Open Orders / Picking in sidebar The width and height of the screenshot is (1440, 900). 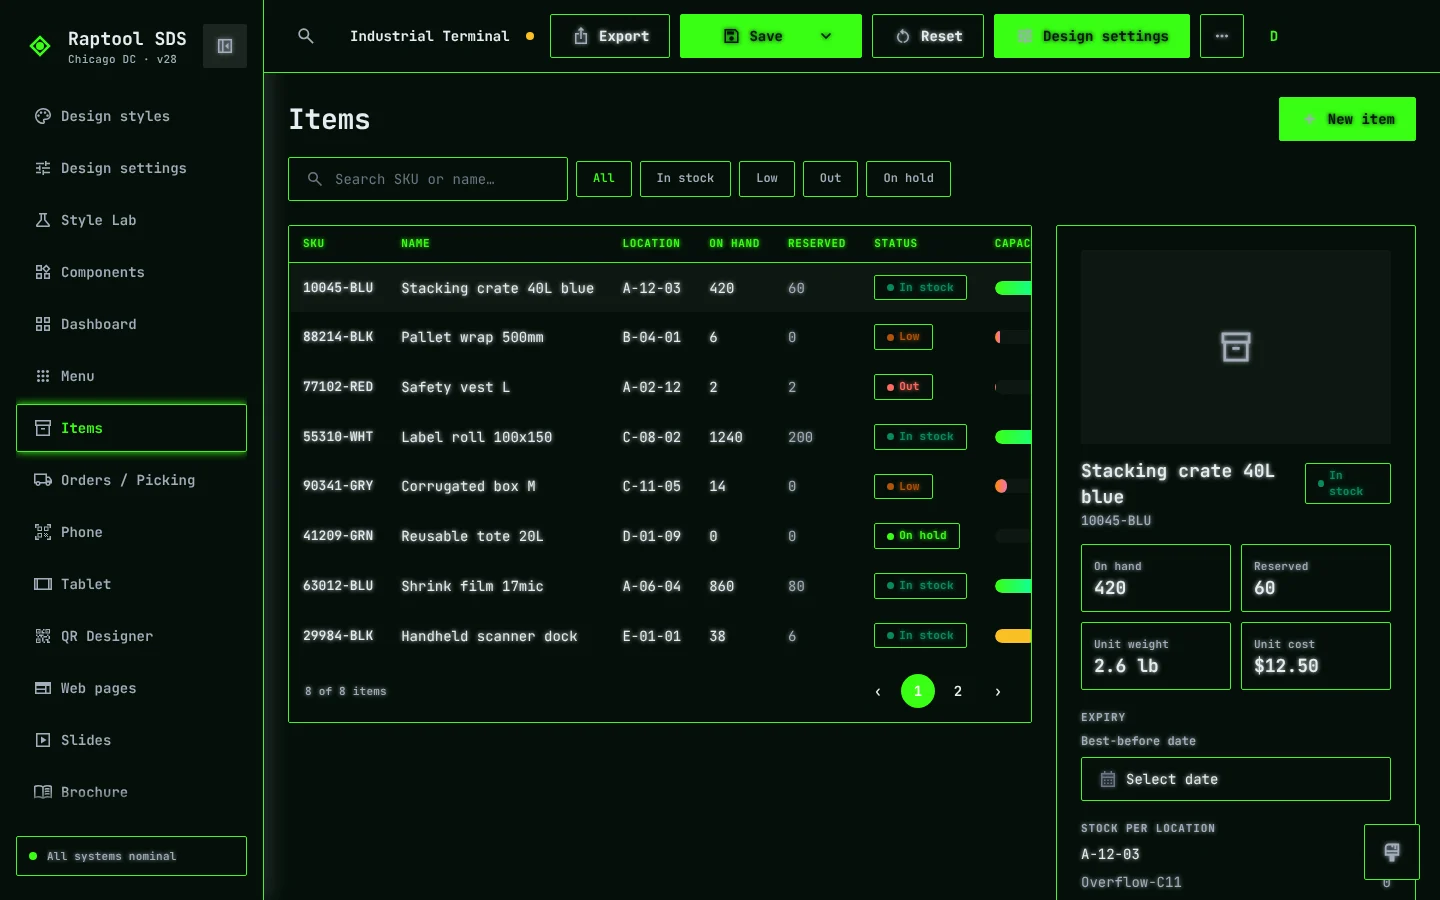pos(131,480)
